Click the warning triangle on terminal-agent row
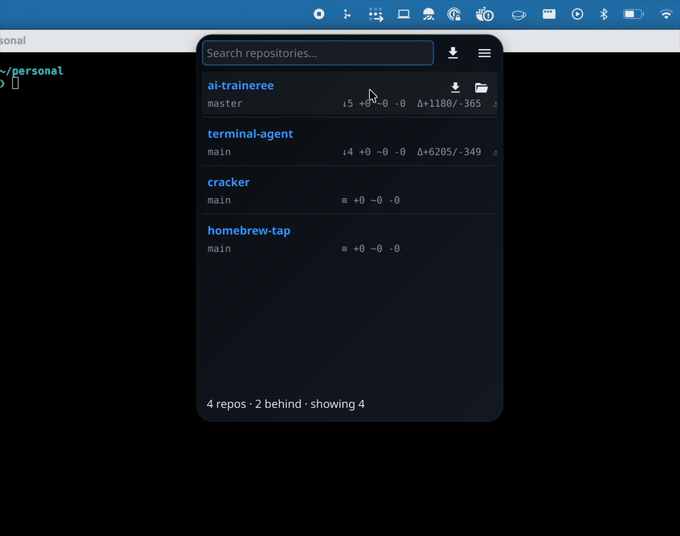The image size is (680, 536). coord(495,153)
